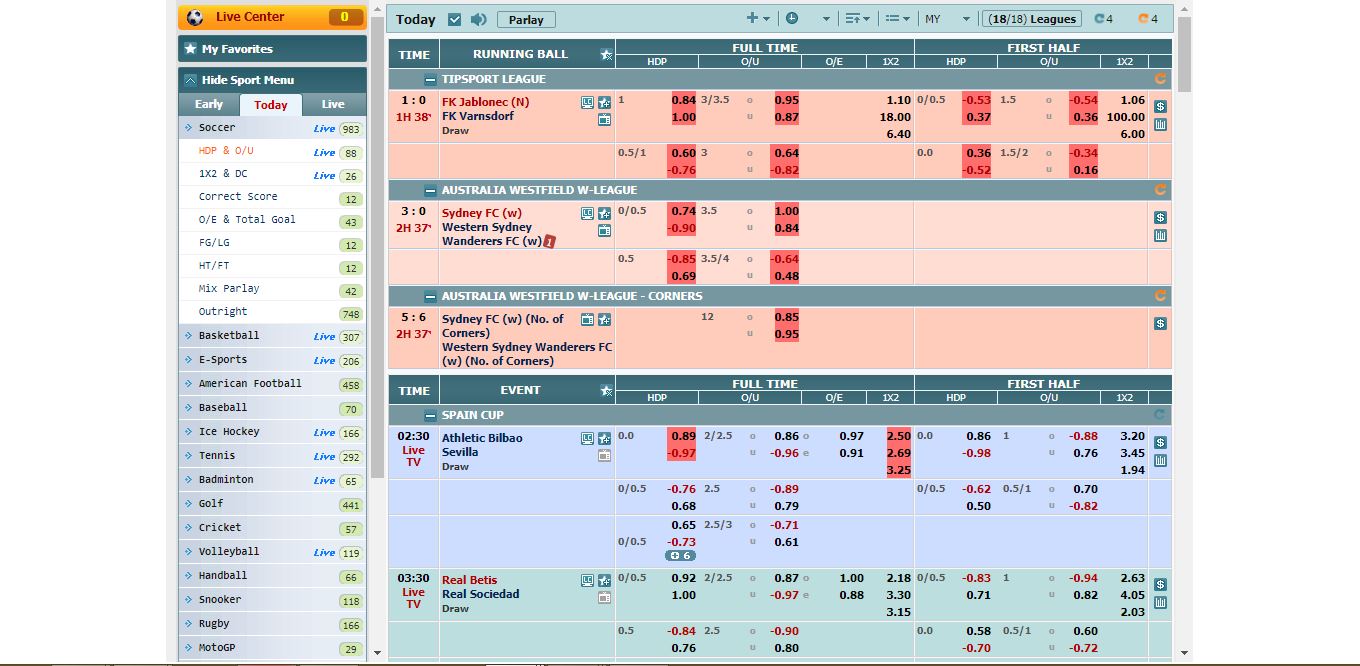
Task: Refresh the Tipsport League section
Action: pos(1160,78)
